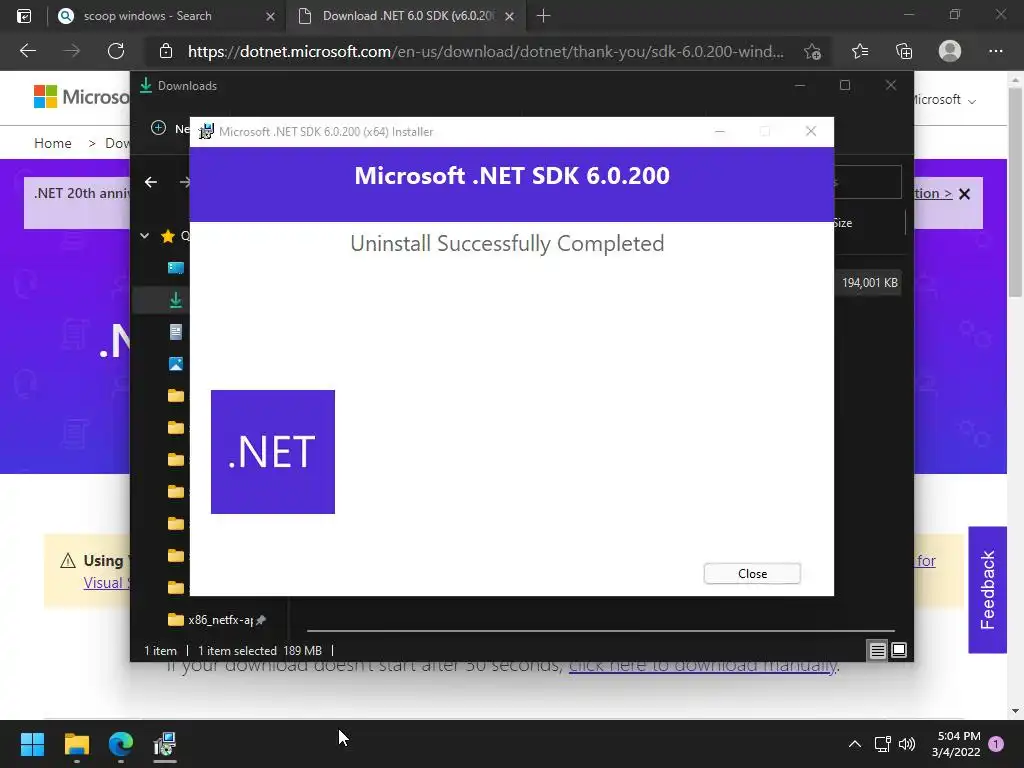Click the explorer horizontal scrollbar

point(601,631)
